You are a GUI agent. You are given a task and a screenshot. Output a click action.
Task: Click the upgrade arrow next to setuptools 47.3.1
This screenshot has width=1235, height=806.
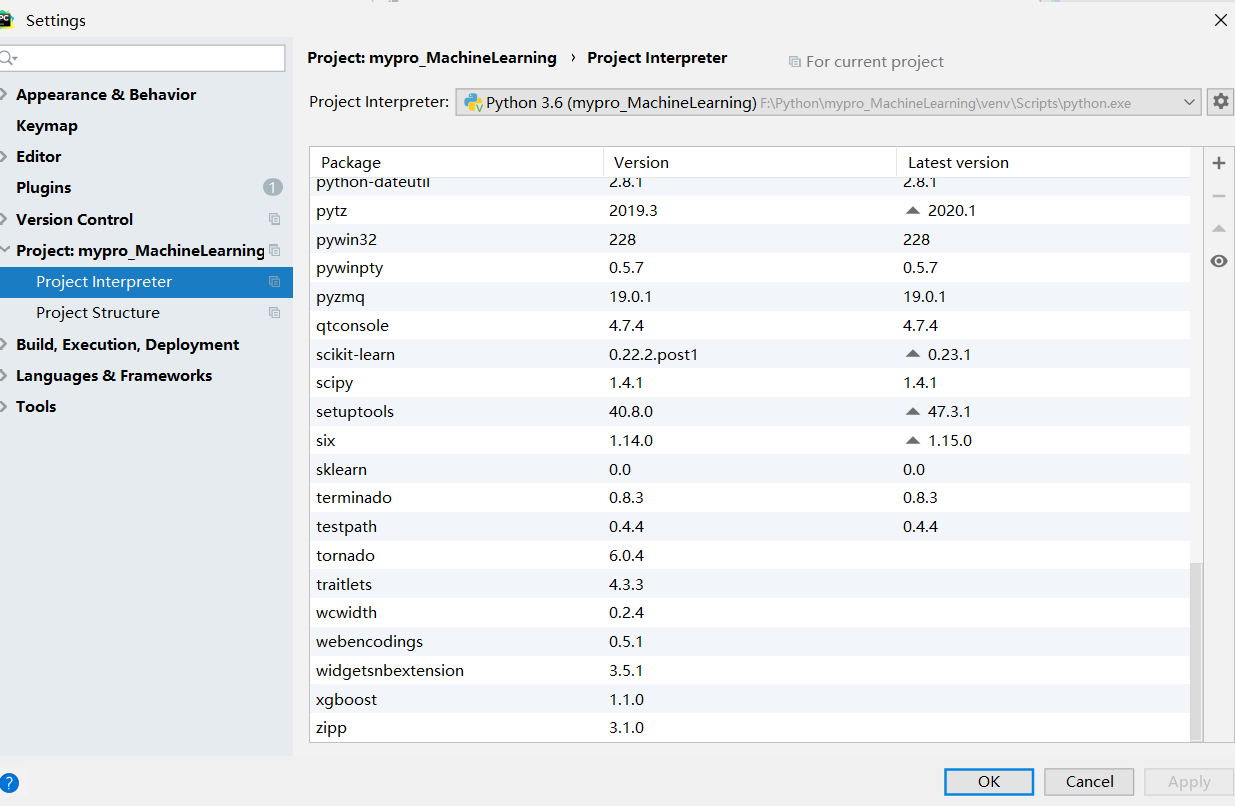point(911,412)
